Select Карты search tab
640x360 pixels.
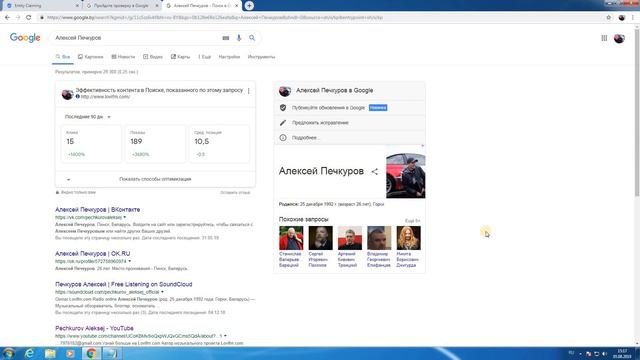[180, 57]
